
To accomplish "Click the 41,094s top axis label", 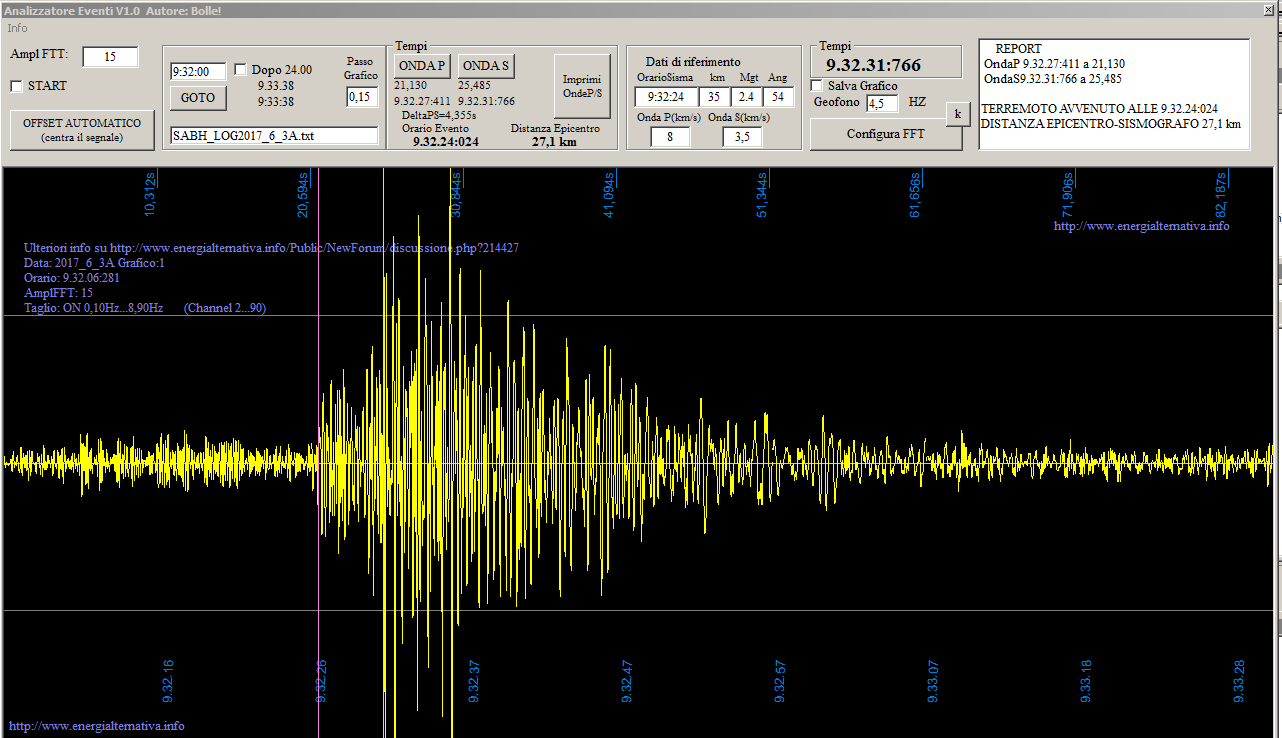I will [x=608, y=194].
